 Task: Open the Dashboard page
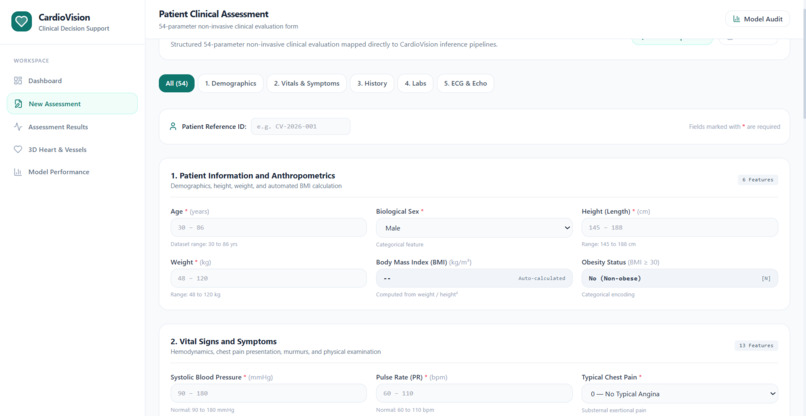[x=72, y=81]
